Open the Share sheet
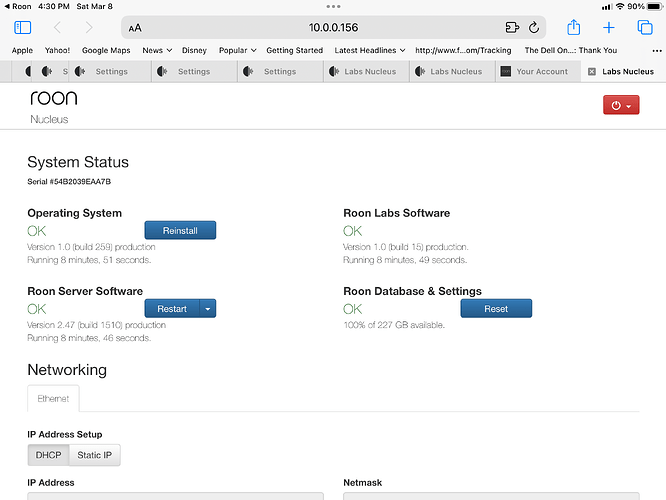Image resolution: width=666 pixels, height=500 pixels. click(x=573, y=27)
